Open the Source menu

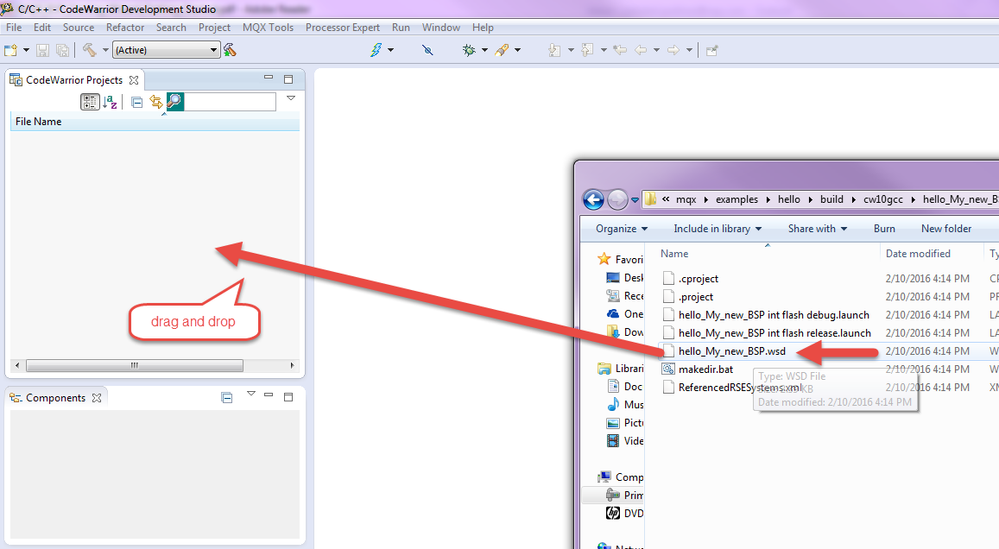[78, 27]
